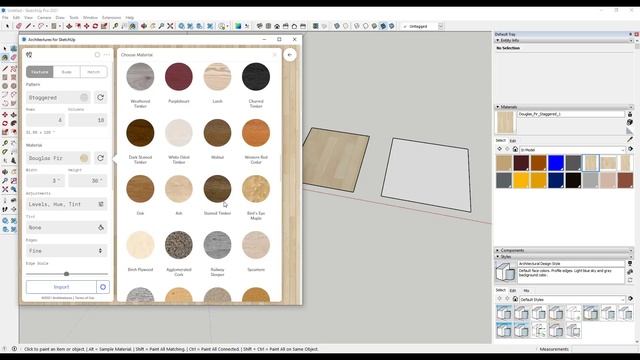640x360 pixels.
Task: Choose the Birch Plywood material
Action: click(x=140, y=245)
